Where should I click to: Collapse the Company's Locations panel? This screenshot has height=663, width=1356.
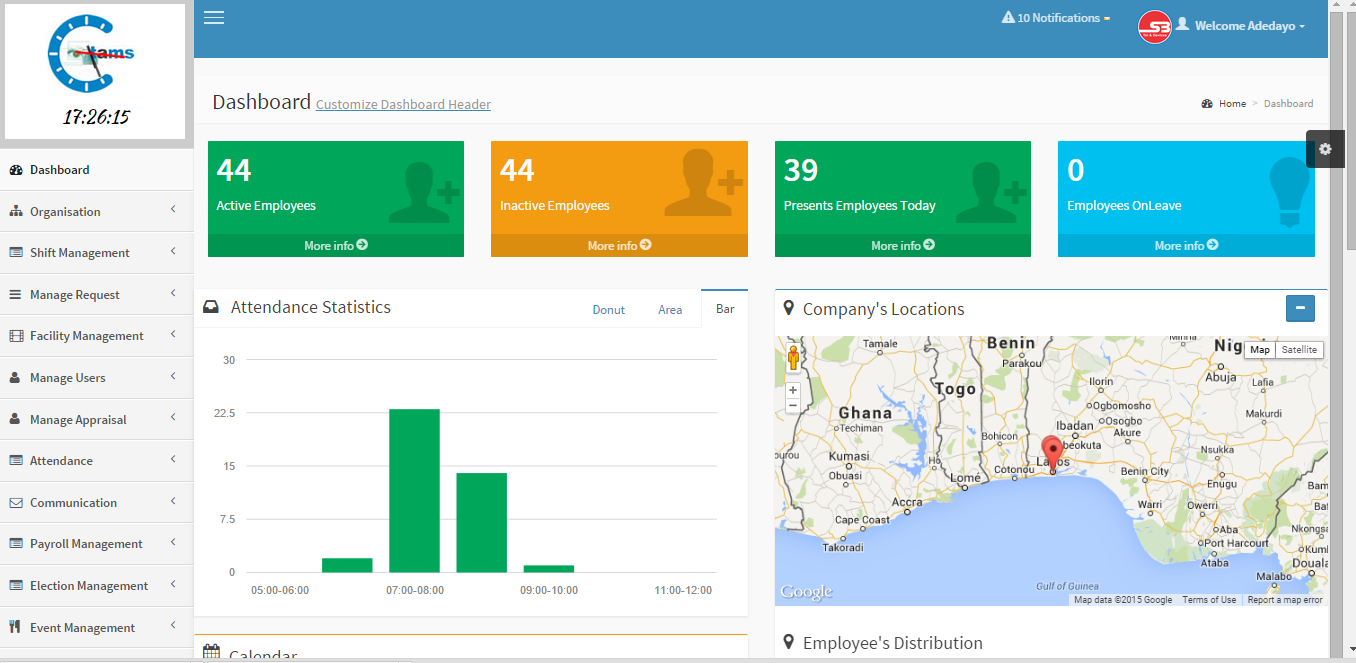click(1299, 309)
